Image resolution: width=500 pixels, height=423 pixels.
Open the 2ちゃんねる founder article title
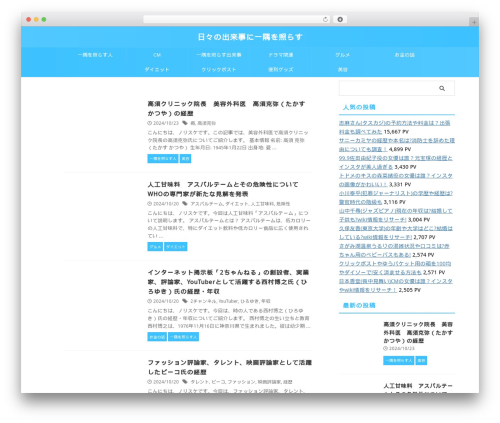pyautogui.click(x=228, y=282)
